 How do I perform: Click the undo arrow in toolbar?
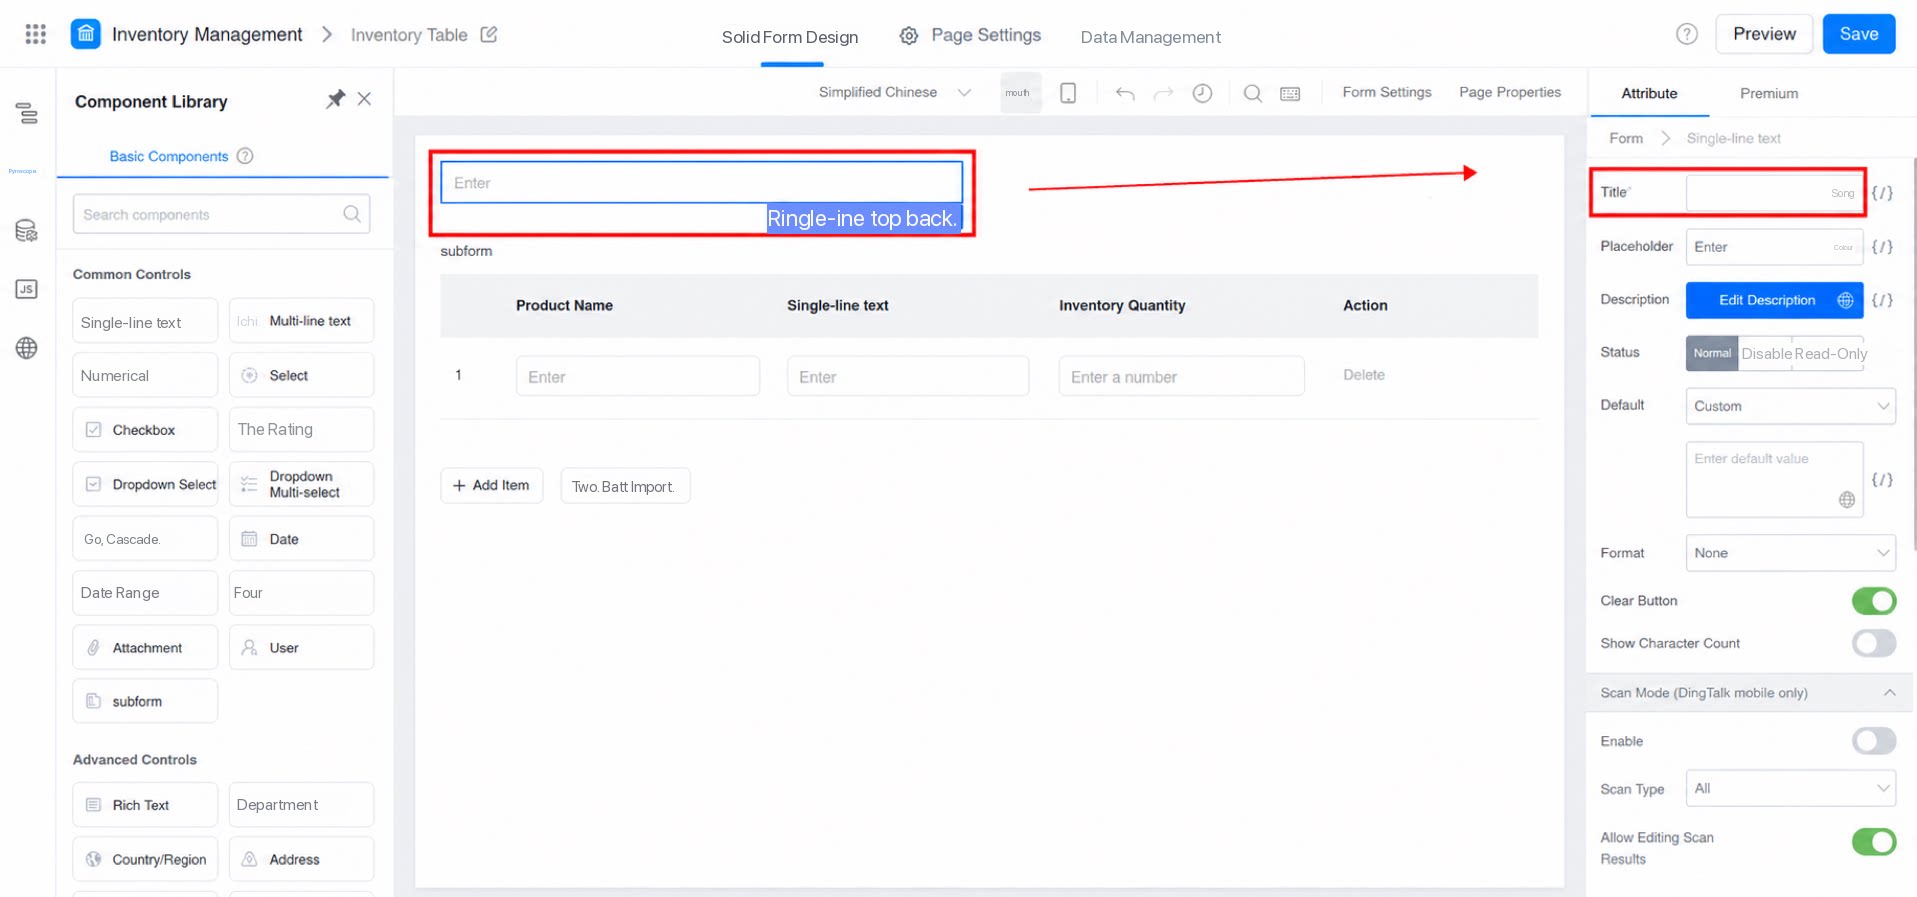(1125, 93)
